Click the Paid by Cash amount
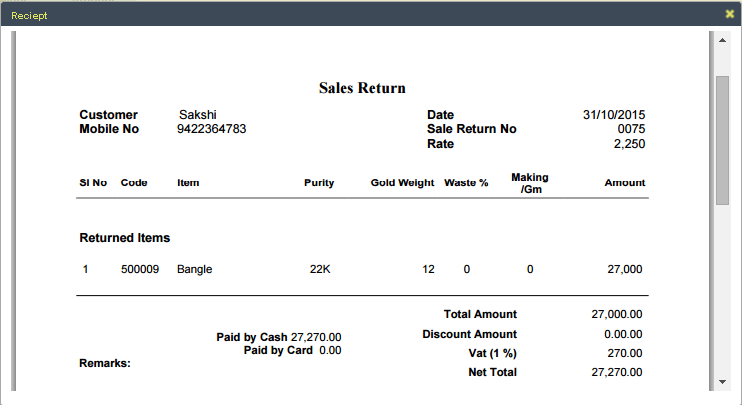 (x=316, y=337)
